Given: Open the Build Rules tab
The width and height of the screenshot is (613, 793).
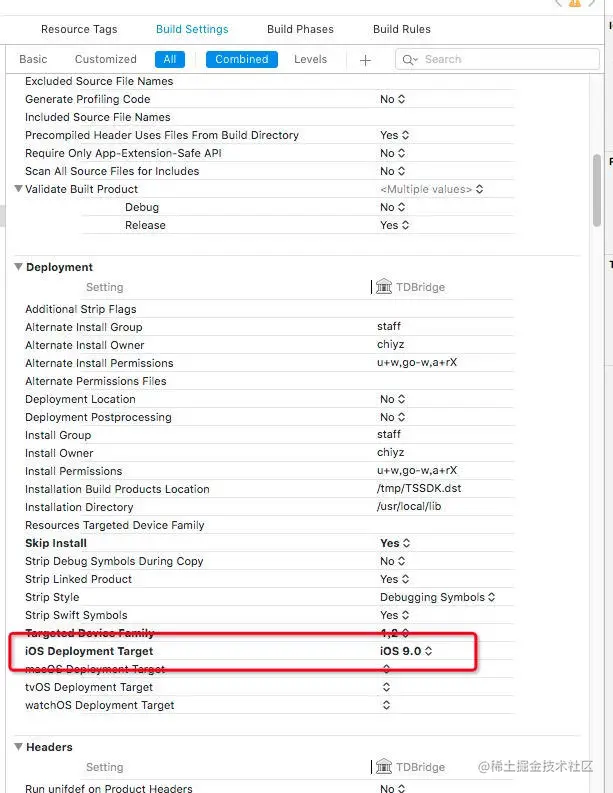Looking at the screenshot, I should point(402,29).
